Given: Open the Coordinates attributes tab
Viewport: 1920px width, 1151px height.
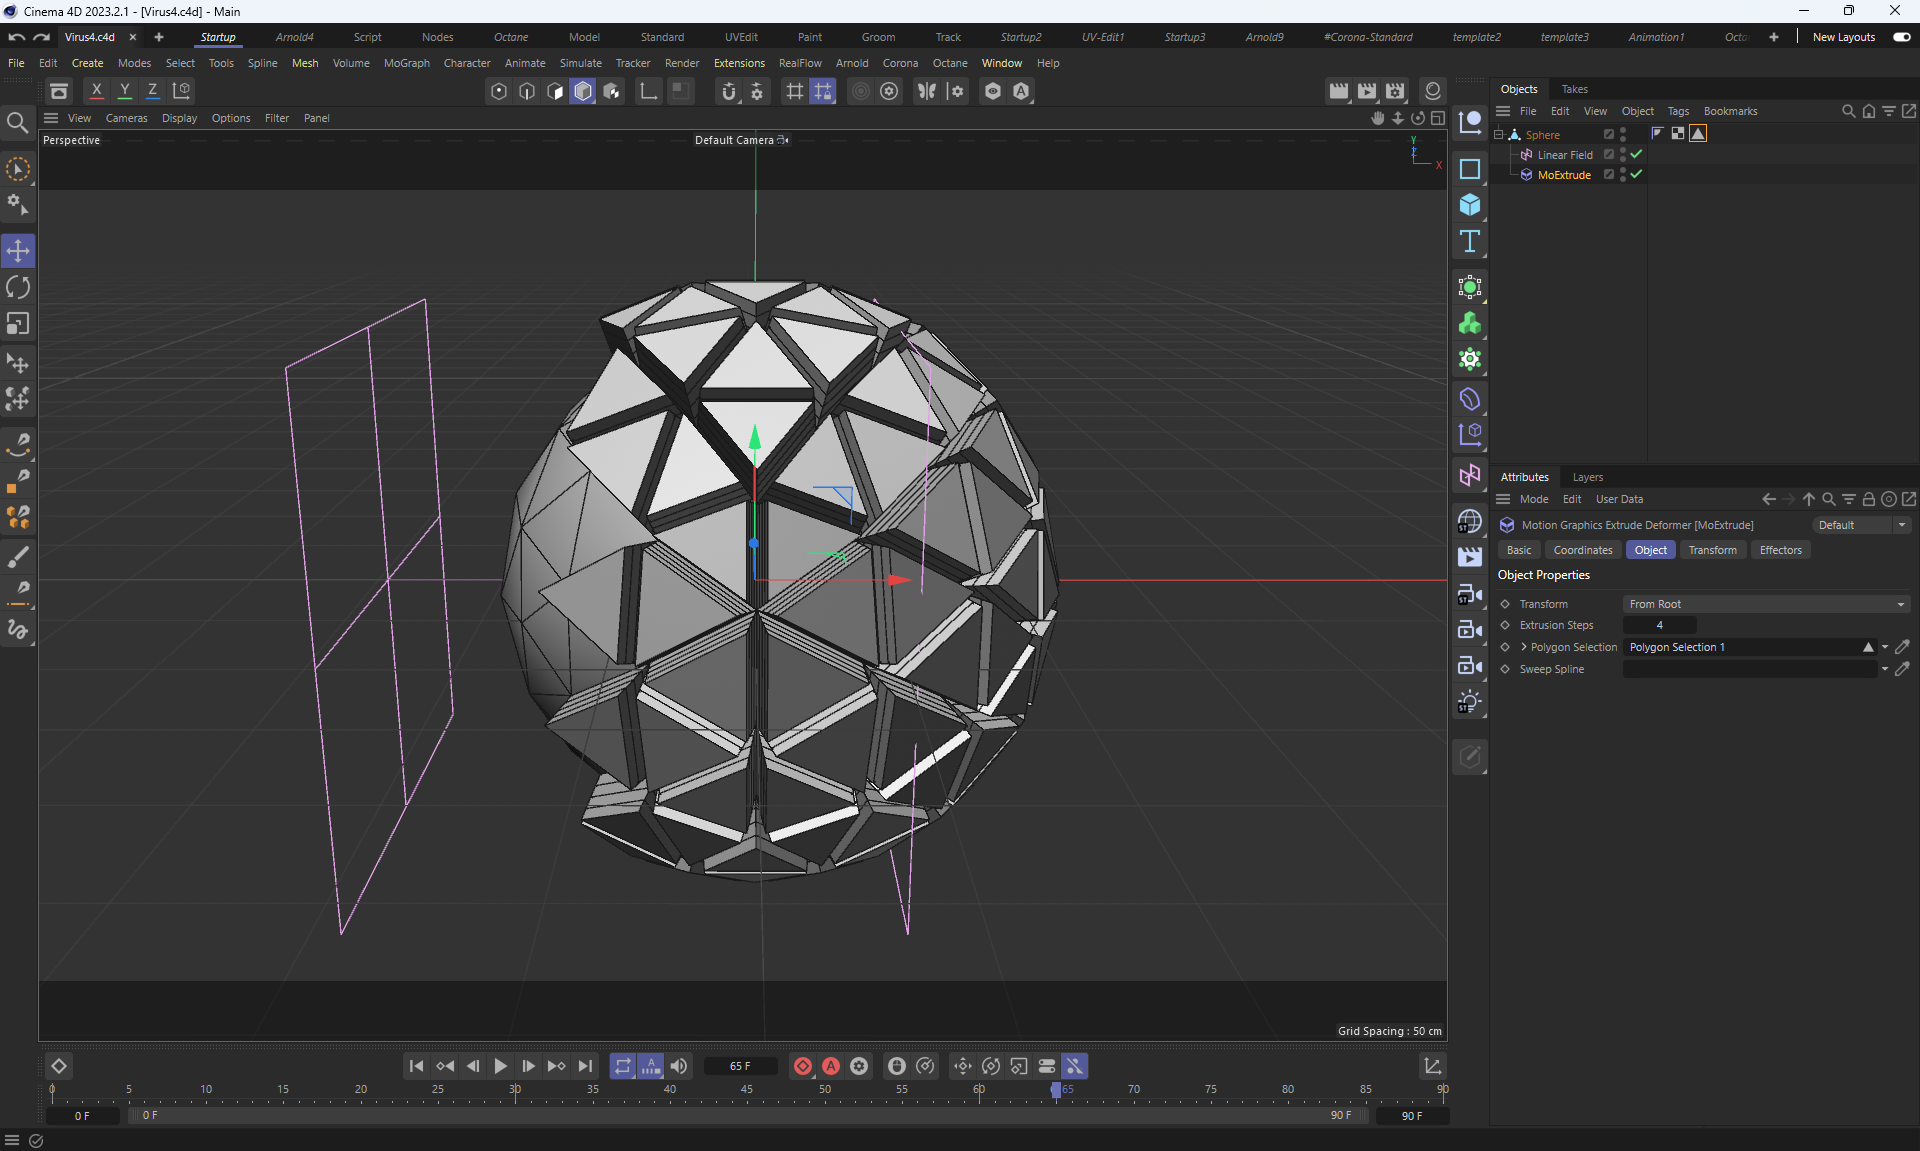Looking at the screenshot, I should (x=1582, y=550).
